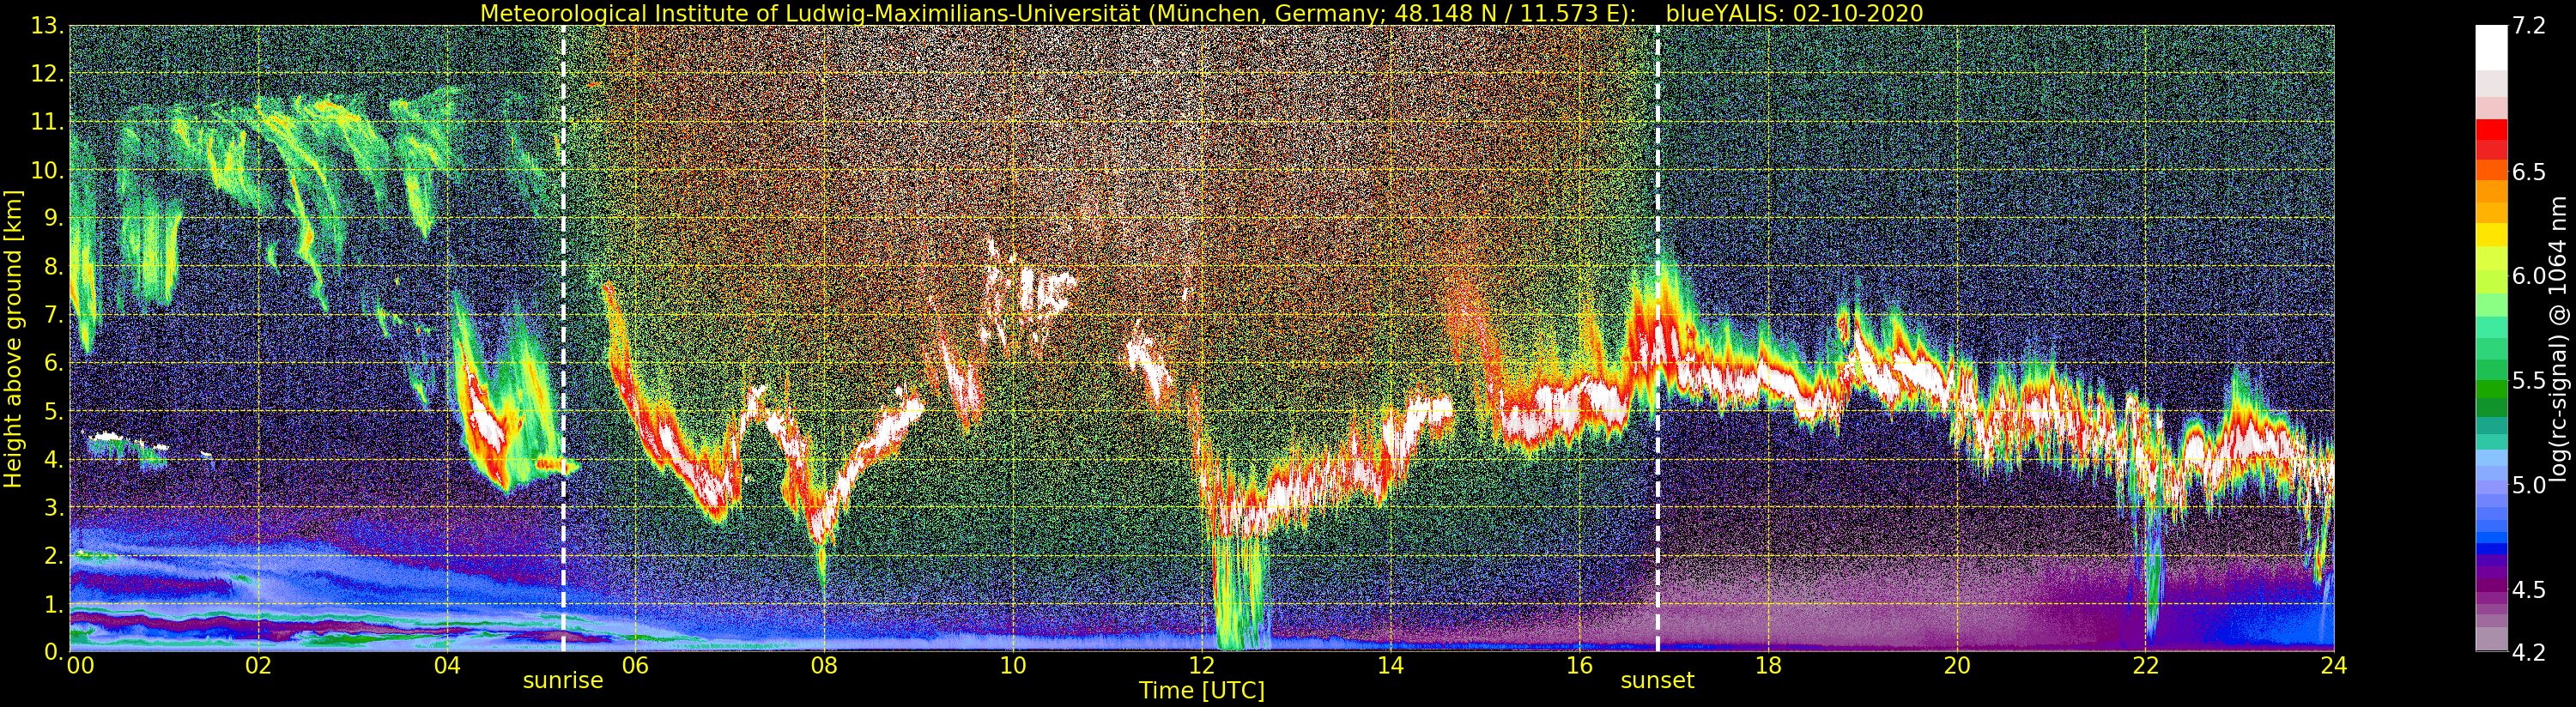
Task: Click the height tick label '2.'
Action: tap(53, 556)
